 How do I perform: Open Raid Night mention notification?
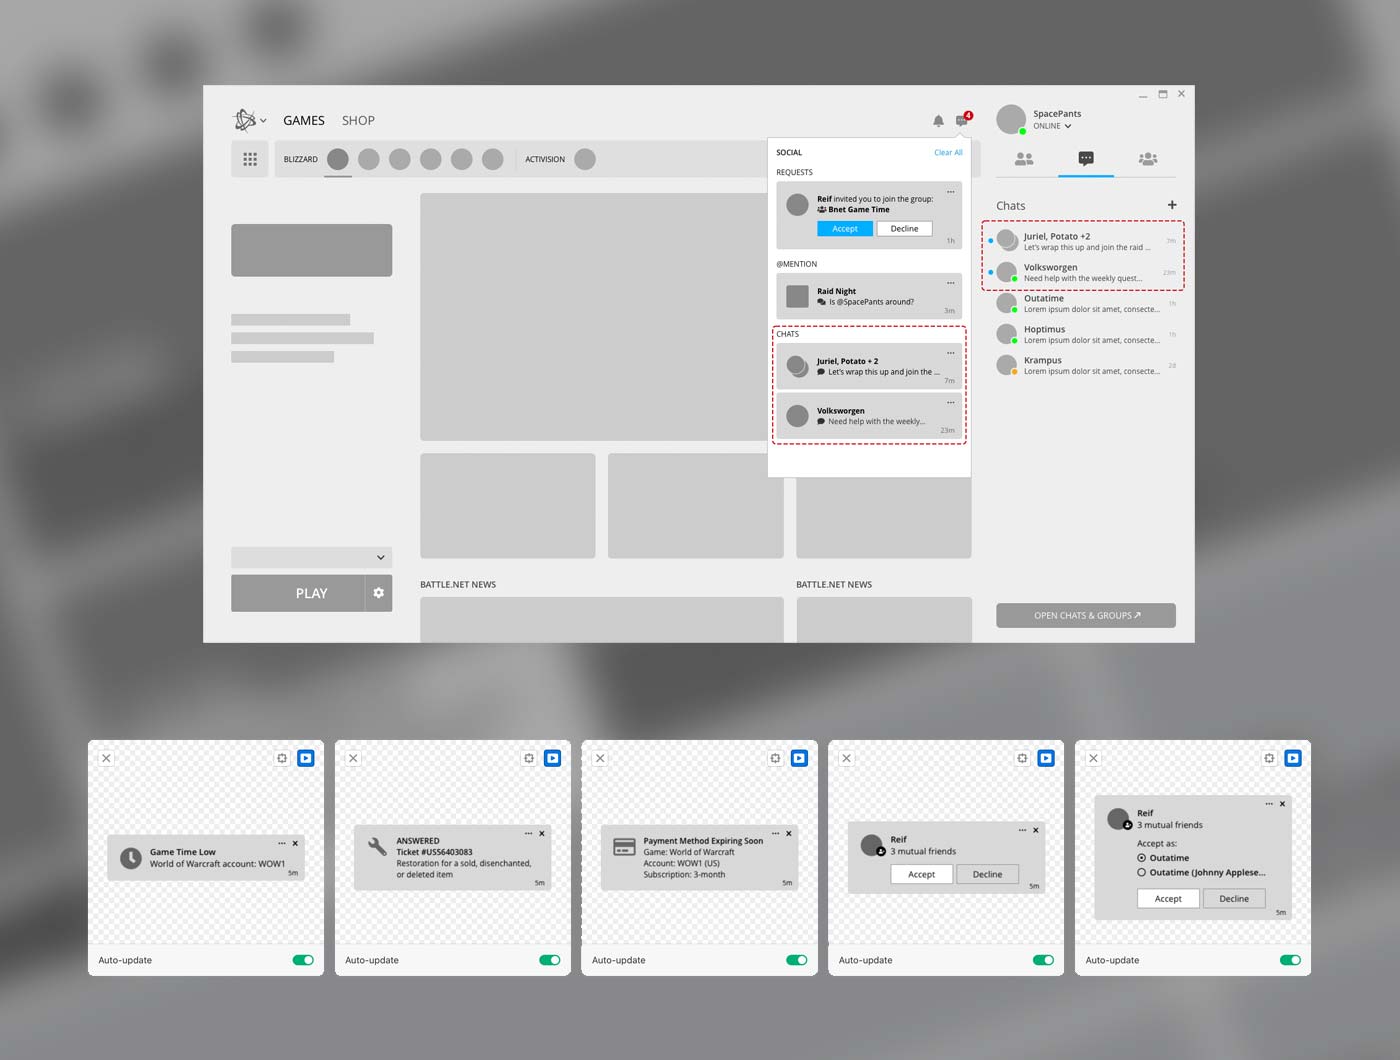pyautogui.click(x=869, y=296)
